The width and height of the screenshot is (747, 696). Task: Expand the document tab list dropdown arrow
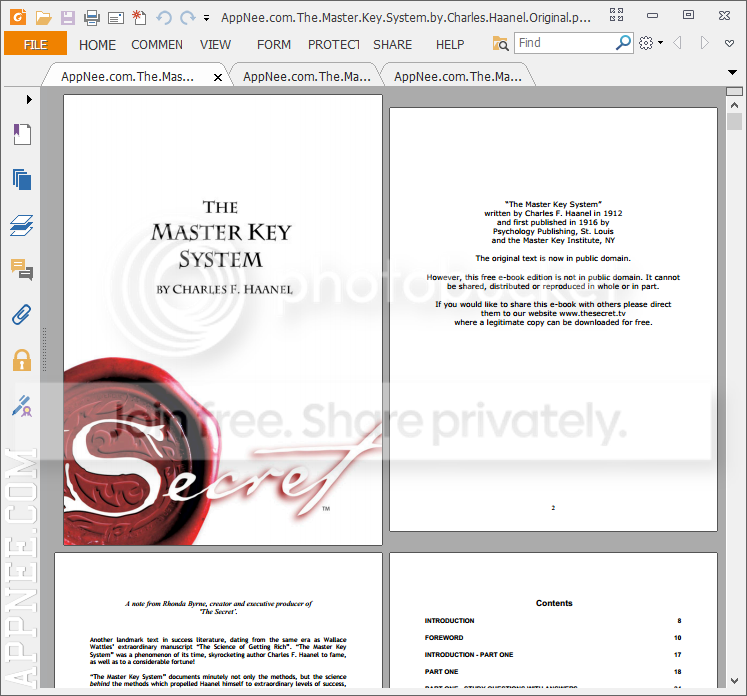pyautogui.click(x=733, y=72)
